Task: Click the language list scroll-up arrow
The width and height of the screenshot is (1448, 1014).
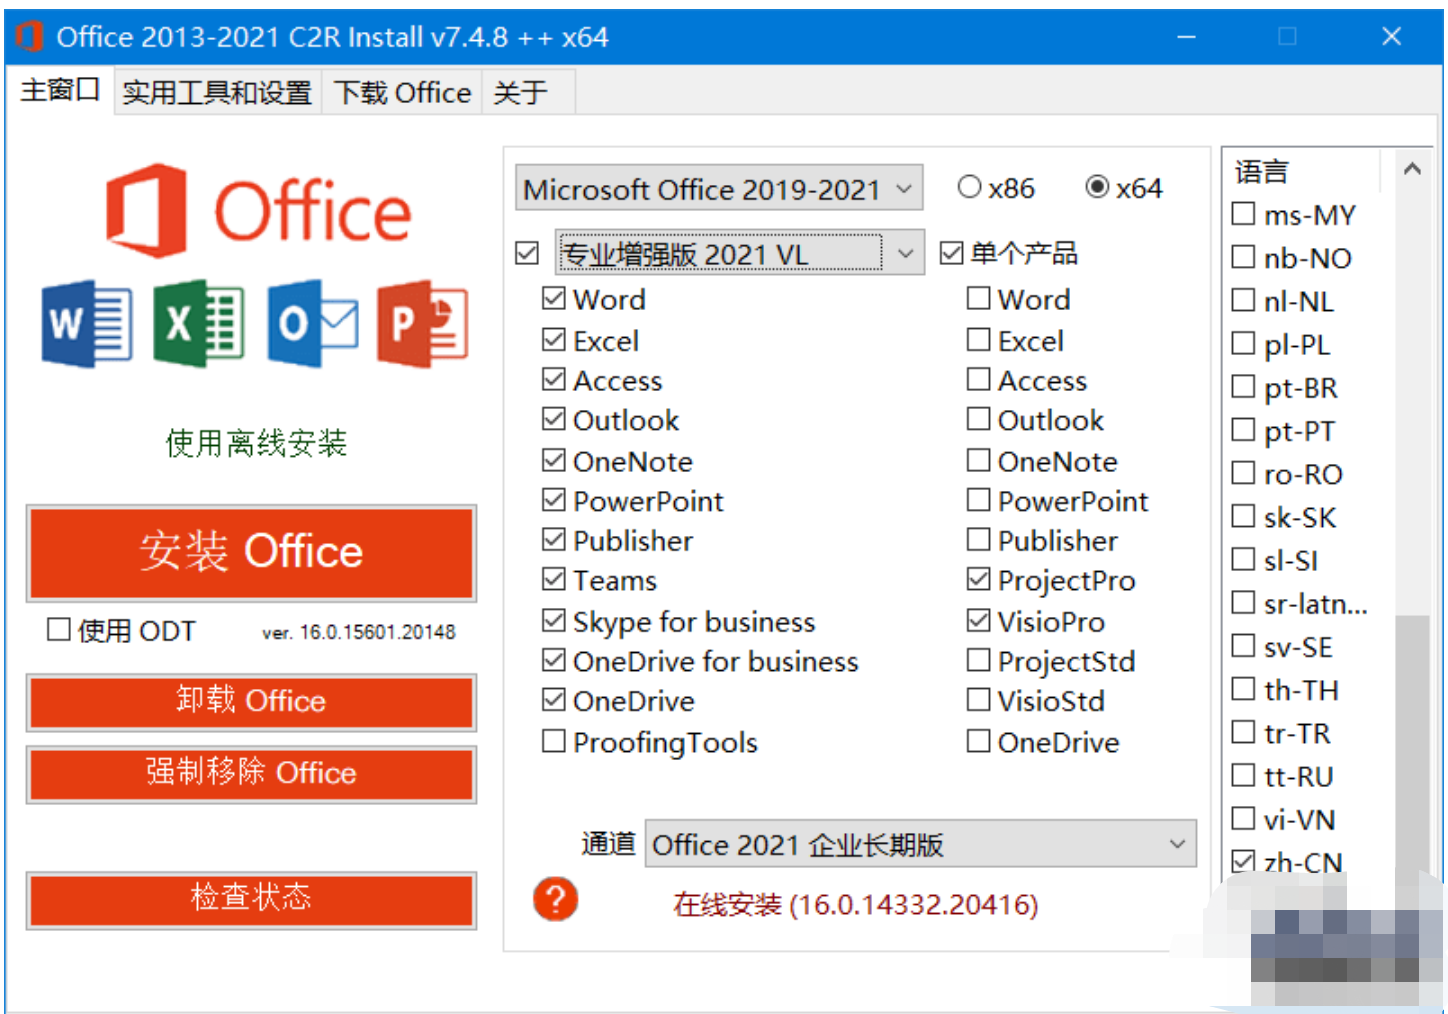Action: click(x=1412, y=169)
